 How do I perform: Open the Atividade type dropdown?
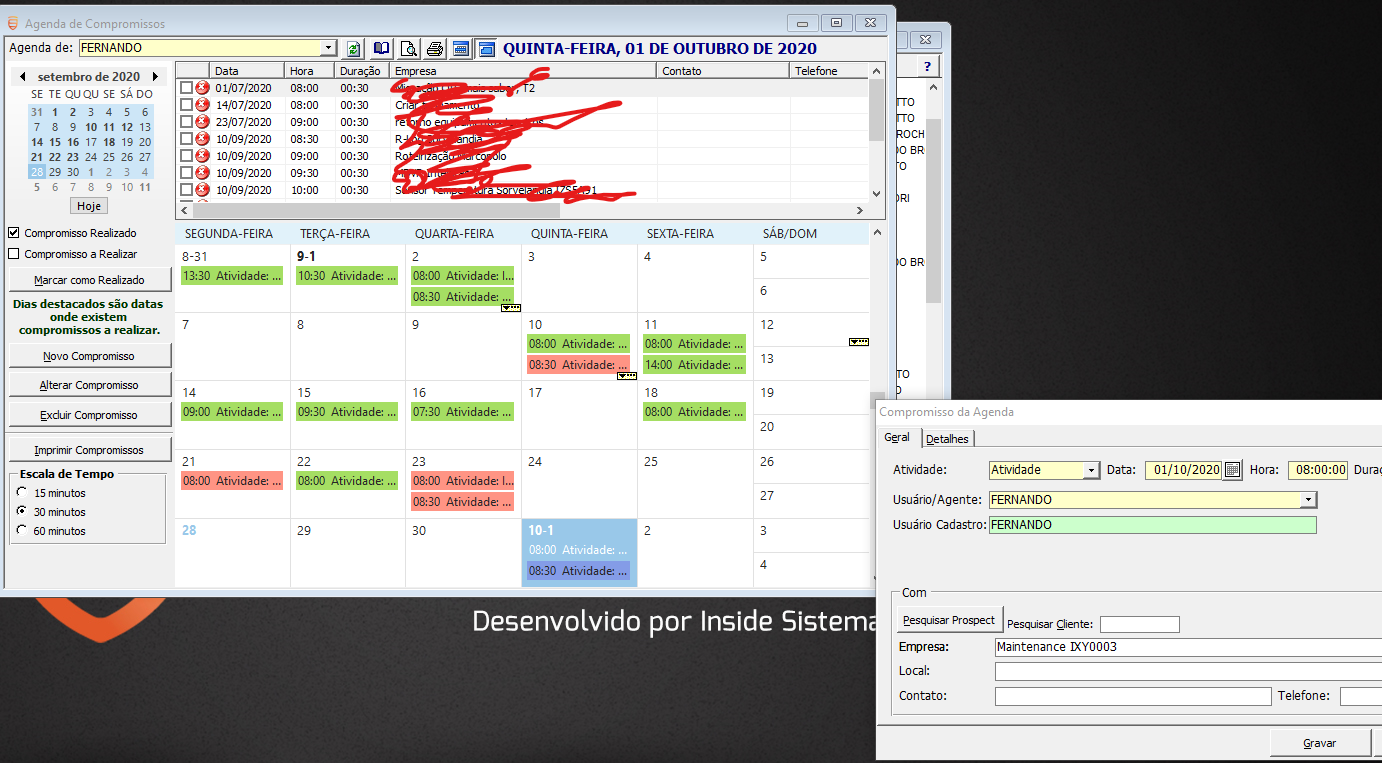pos(1091,470)
